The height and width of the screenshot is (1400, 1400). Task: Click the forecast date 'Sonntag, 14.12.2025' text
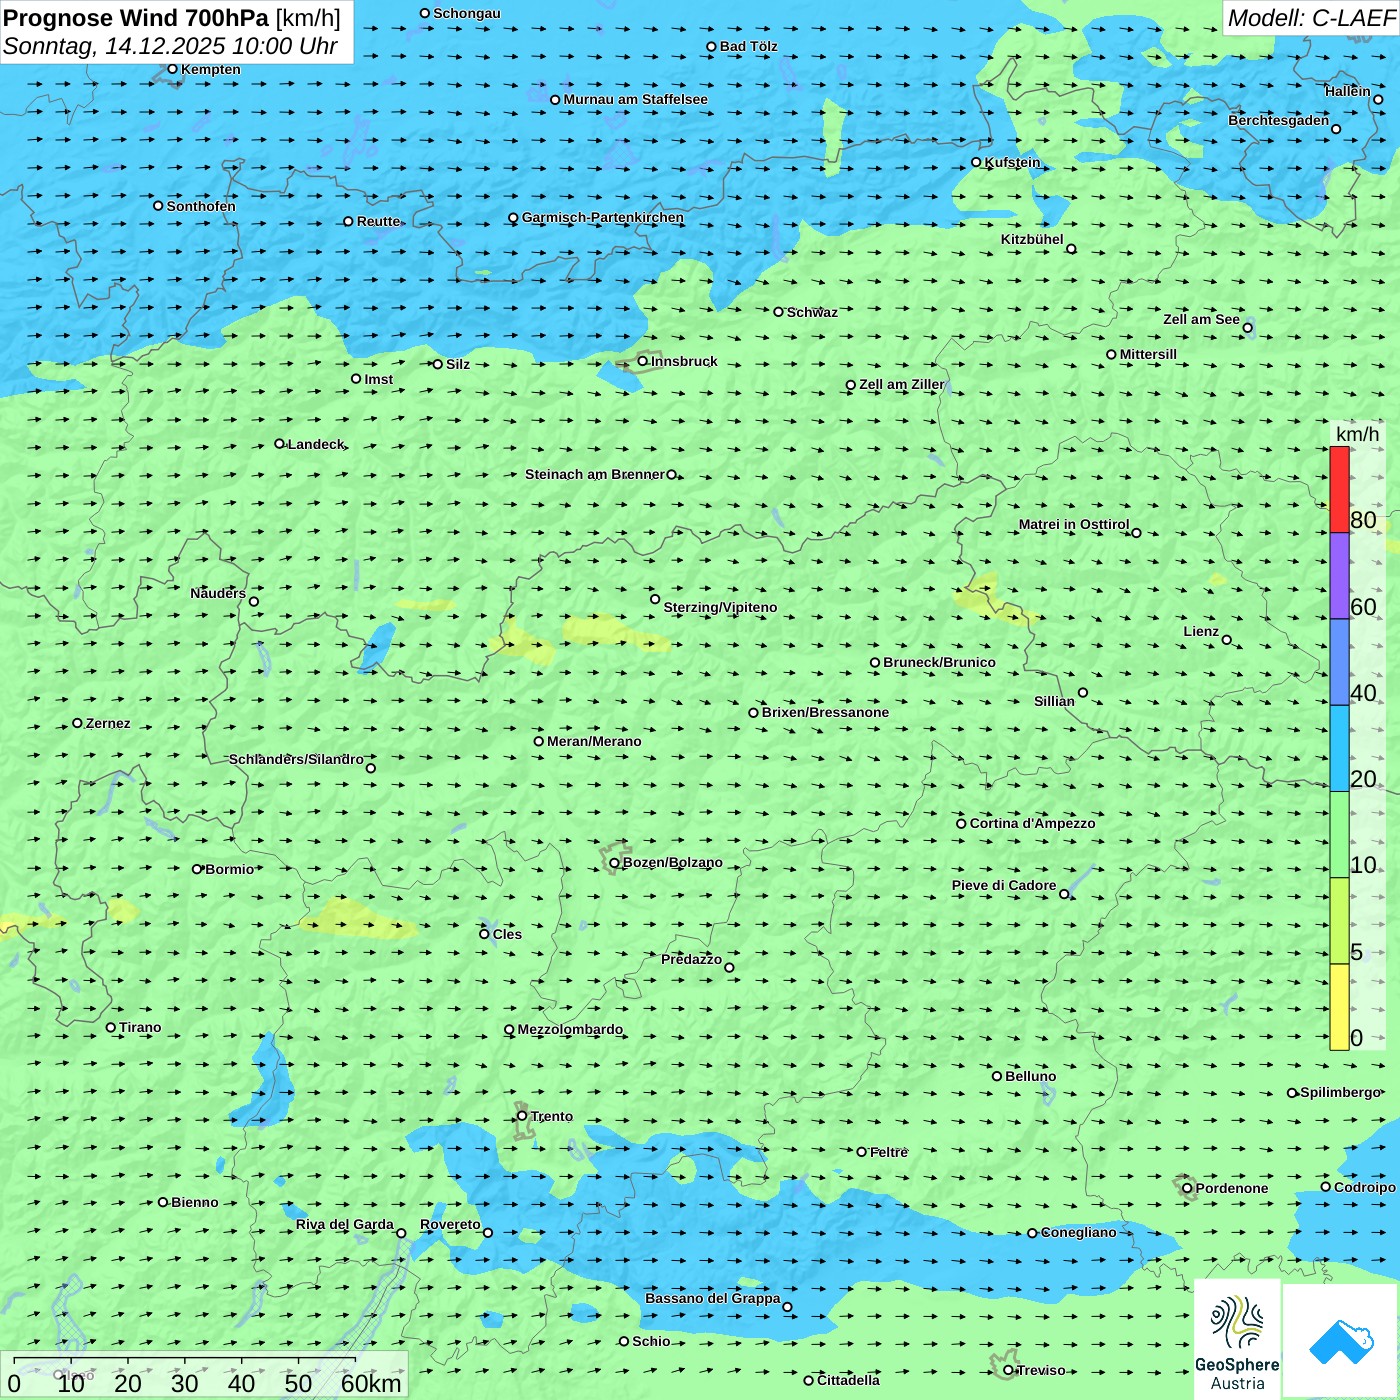(x=115, y=47)
